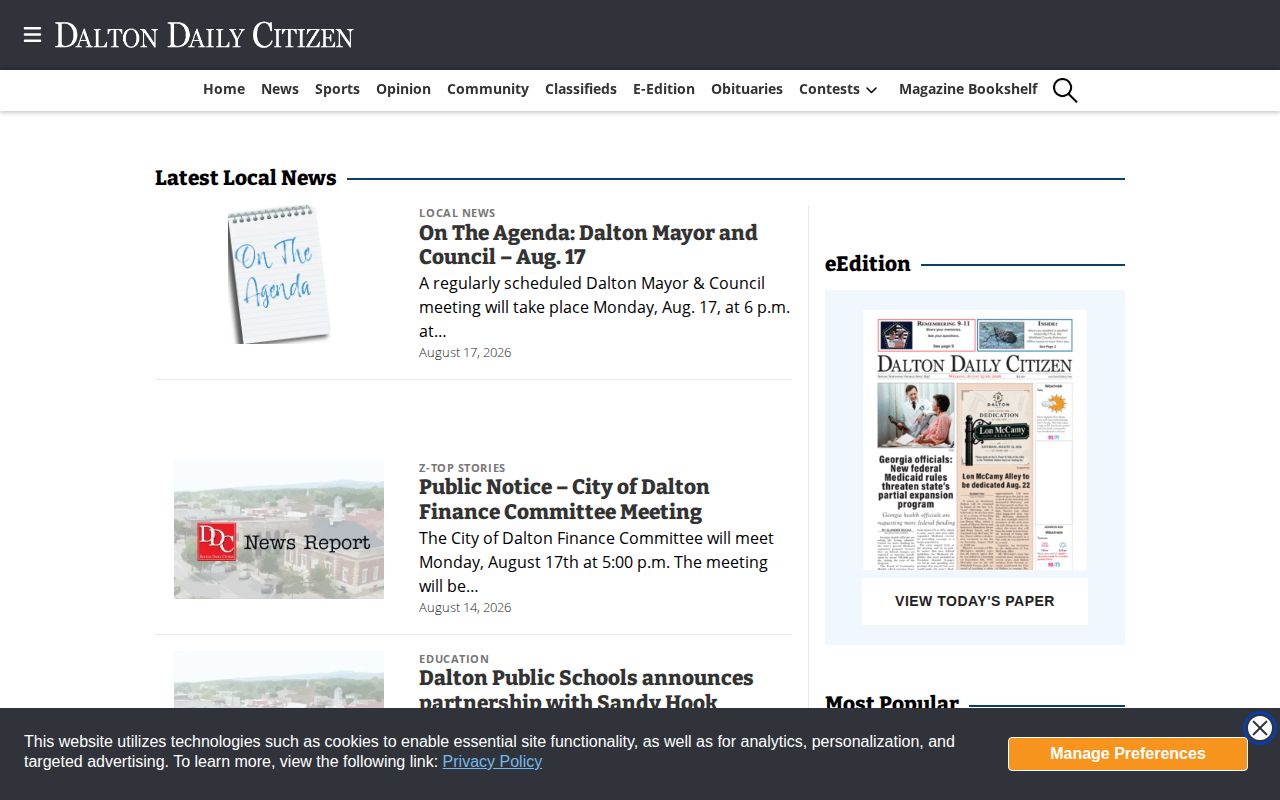Open the hamburger menu icon

click(32, 35)
